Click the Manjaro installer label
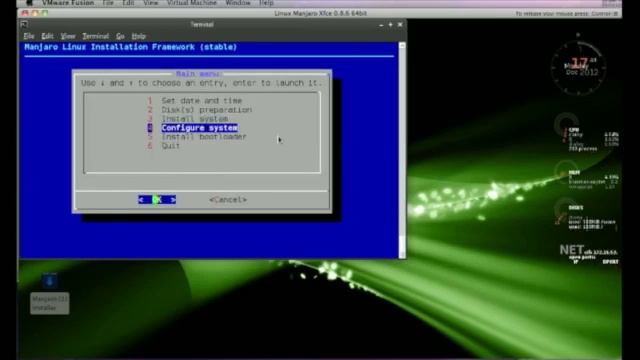Image resolution: width=640 pixels, height=360 pixels. click(x=50, y=303)
